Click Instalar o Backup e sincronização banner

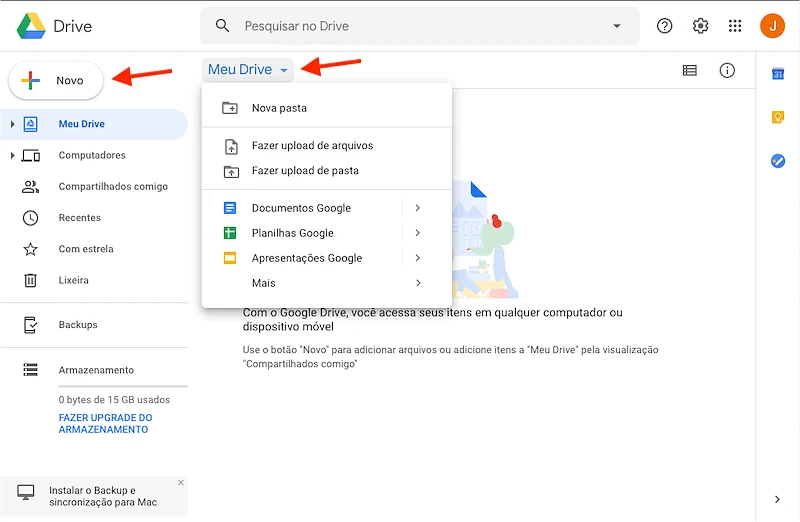[x=94, y=496]
